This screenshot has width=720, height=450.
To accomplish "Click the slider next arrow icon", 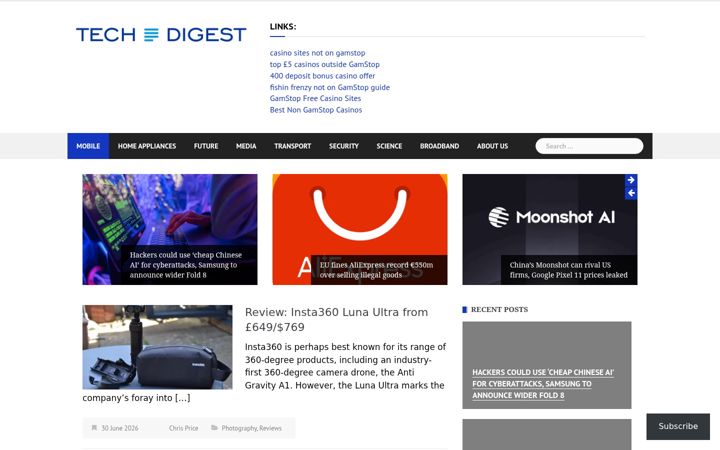I will 631,180.
